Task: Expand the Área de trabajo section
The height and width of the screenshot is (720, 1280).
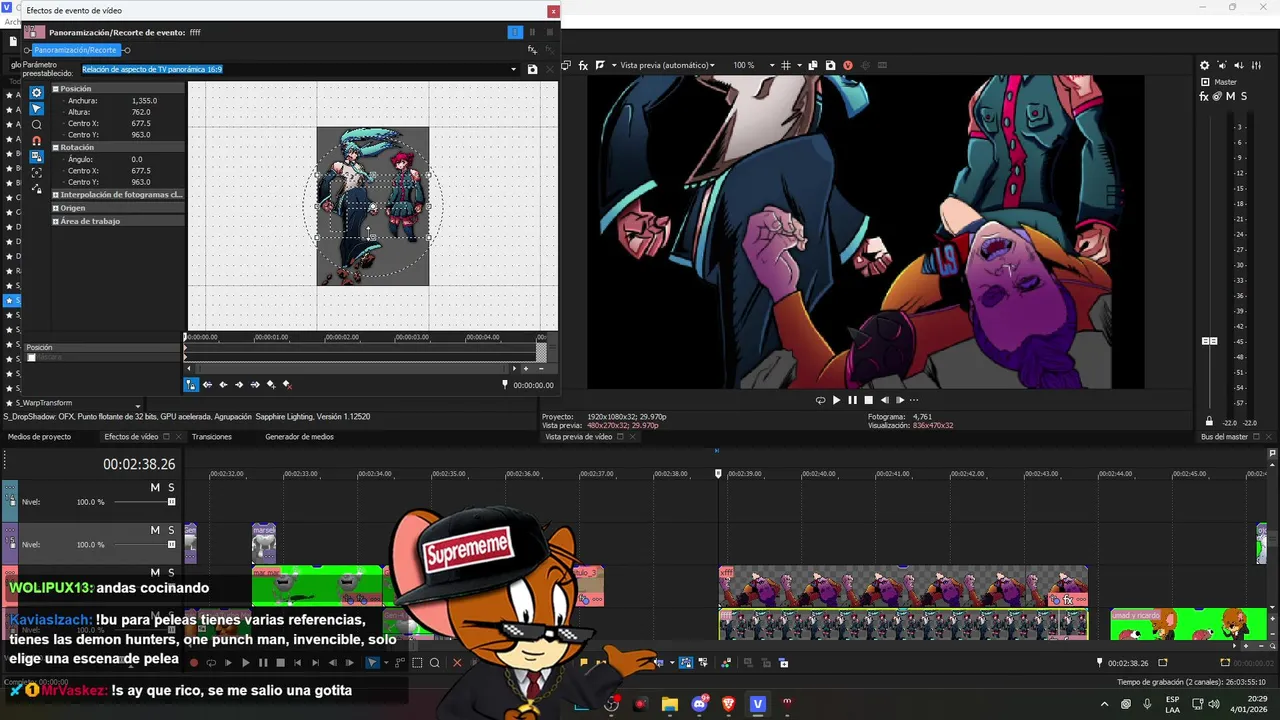Action: [56, 221]
